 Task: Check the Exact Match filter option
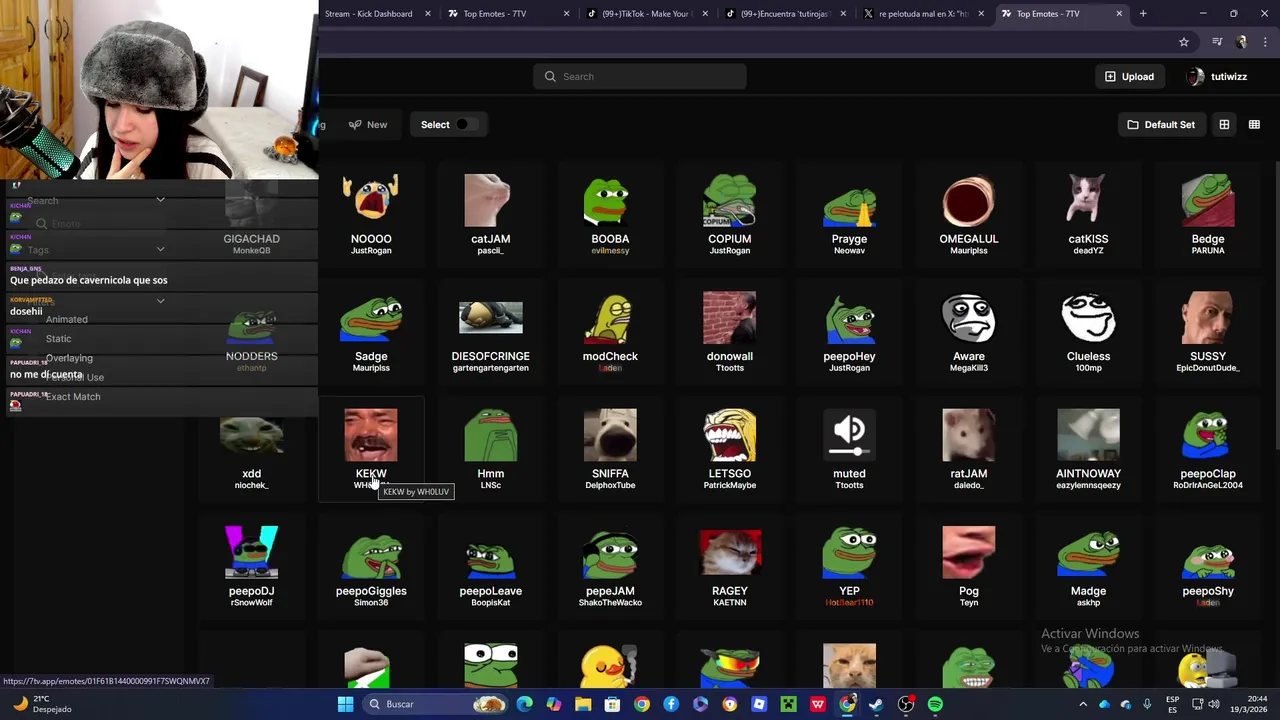click(73, 397)
